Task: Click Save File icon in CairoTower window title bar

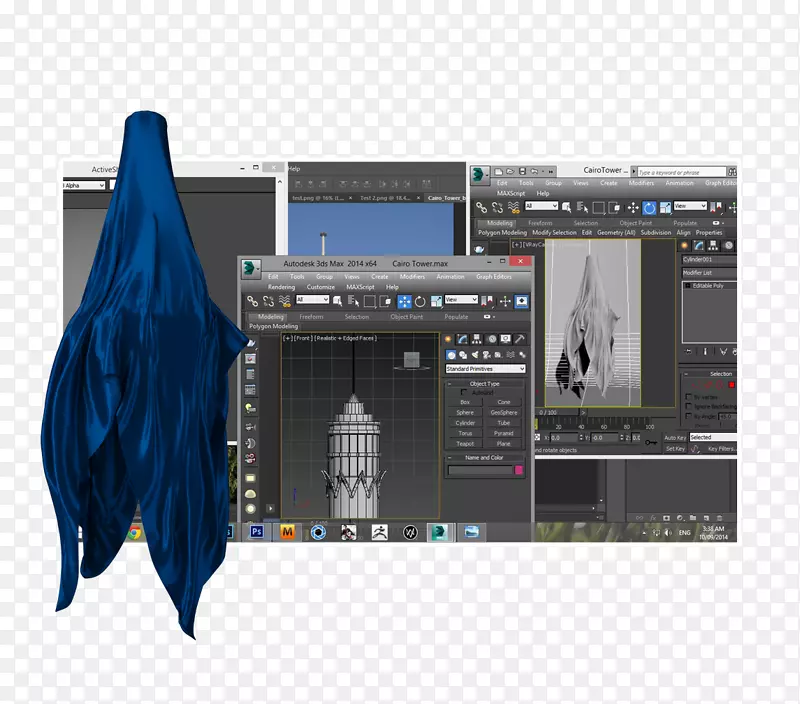Action: pos(522,171)
